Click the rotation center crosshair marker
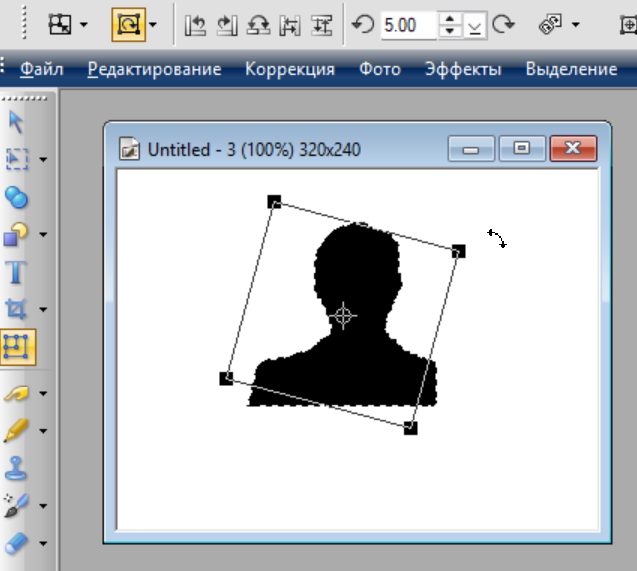The height and width of the screenshot is (571, 637). pyautogui.click(x=343, y=316)
